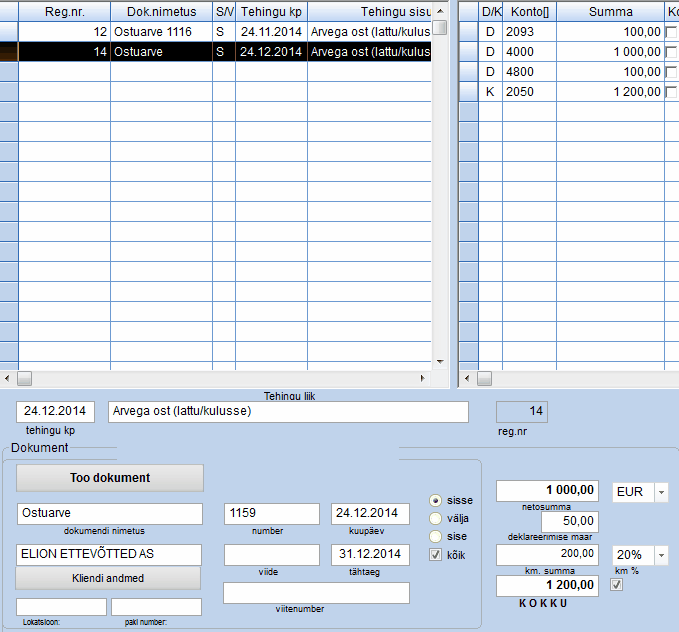The width and height of the screenshot is (679, 632).
Task: Click the account cell 4000
Action: (529, 52)
